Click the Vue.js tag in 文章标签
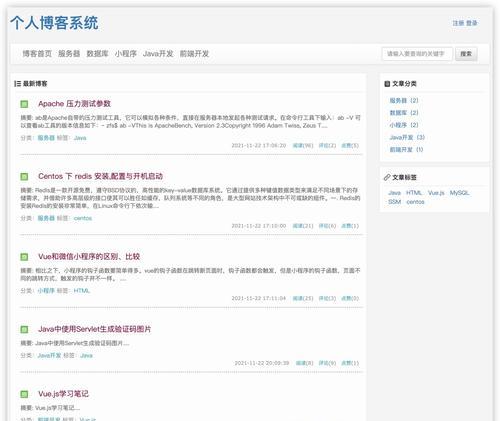500x421 pixels. coord(436,193)
